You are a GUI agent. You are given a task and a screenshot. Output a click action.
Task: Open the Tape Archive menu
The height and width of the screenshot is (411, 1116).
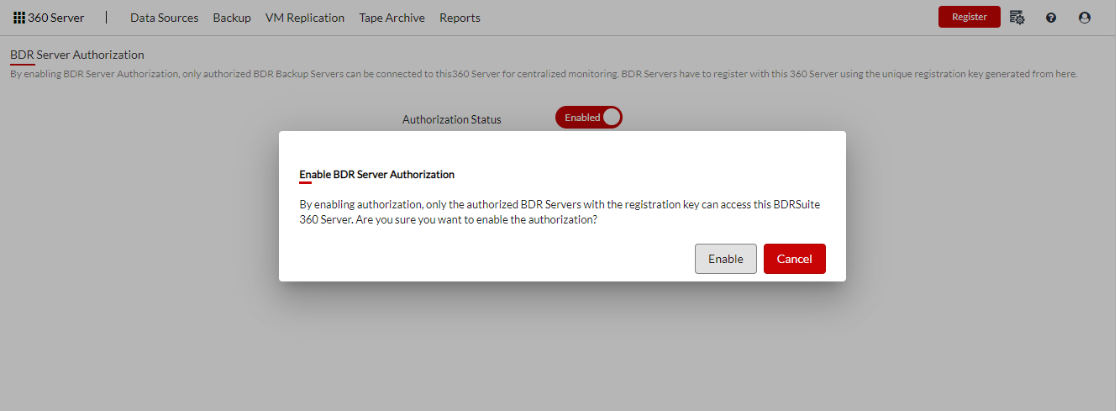392,18
